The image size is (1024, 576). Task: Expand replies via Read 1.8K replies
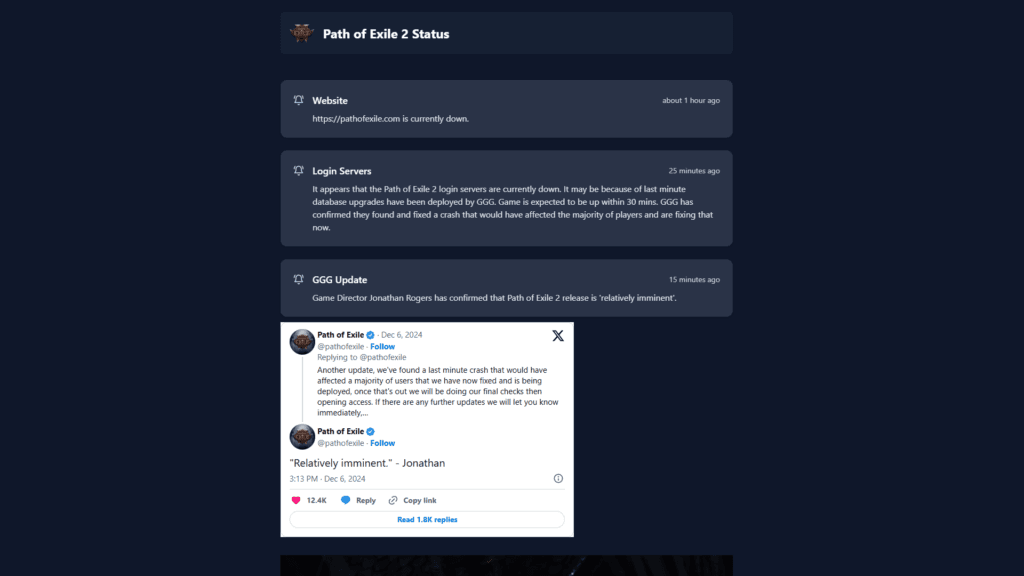(427, 519)
